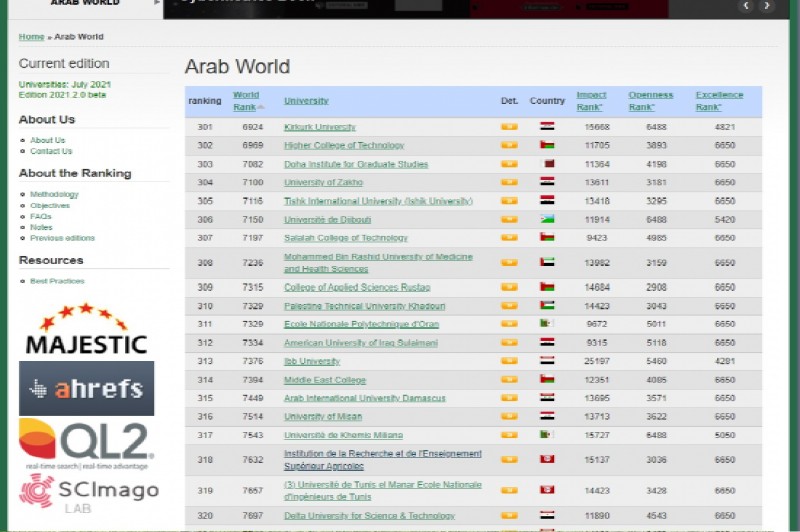Sort table by World Rank column
This screenshot has height=532, width=800.
pos(246,100)
